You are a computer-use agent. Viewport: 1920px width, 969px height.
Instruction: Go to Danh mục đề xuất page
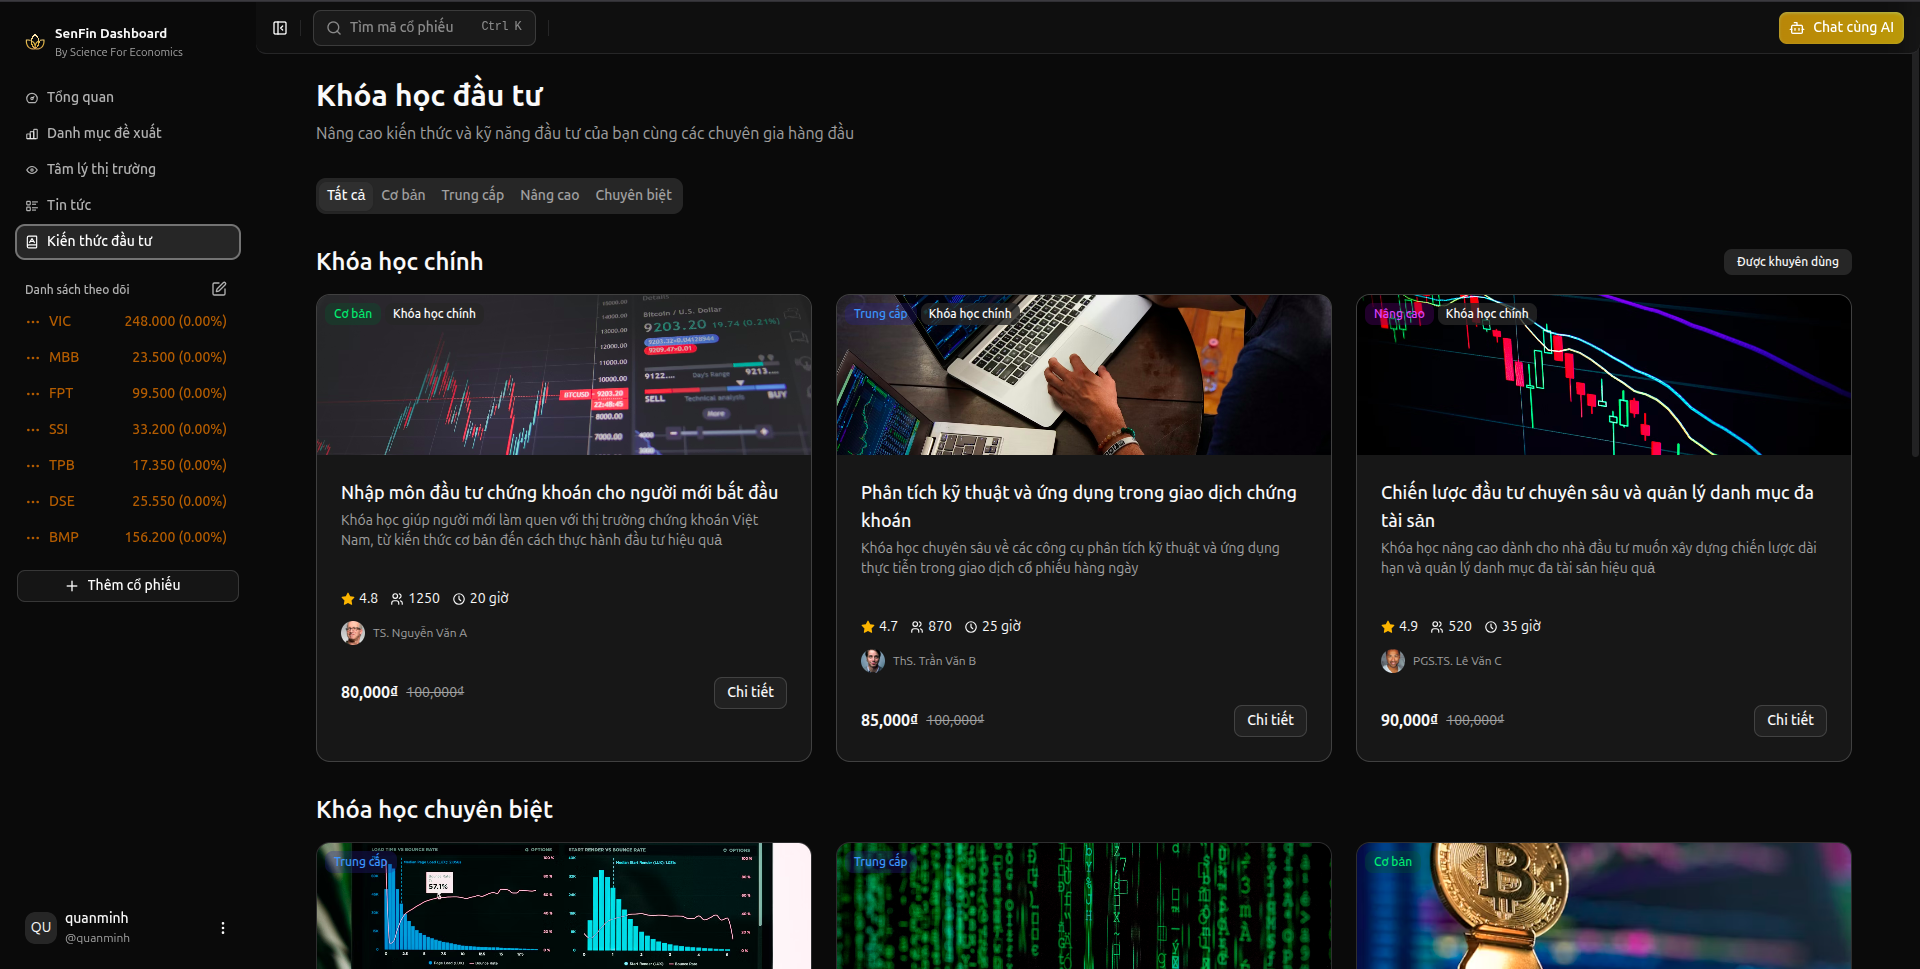pyautogui.click(x=104, y=133)
